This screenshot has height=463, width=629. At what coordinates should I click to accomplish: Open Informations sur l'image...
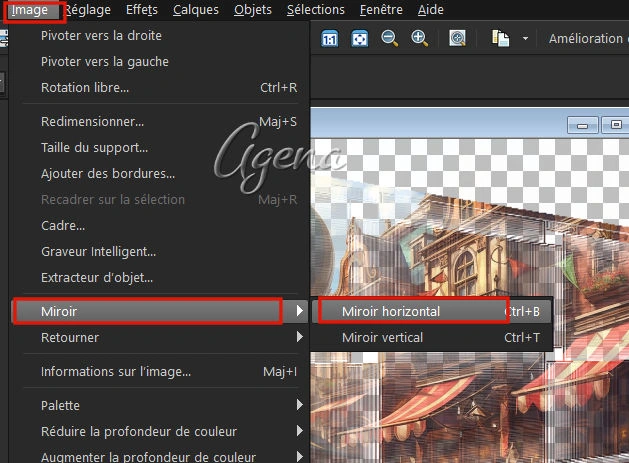(160, 372)
